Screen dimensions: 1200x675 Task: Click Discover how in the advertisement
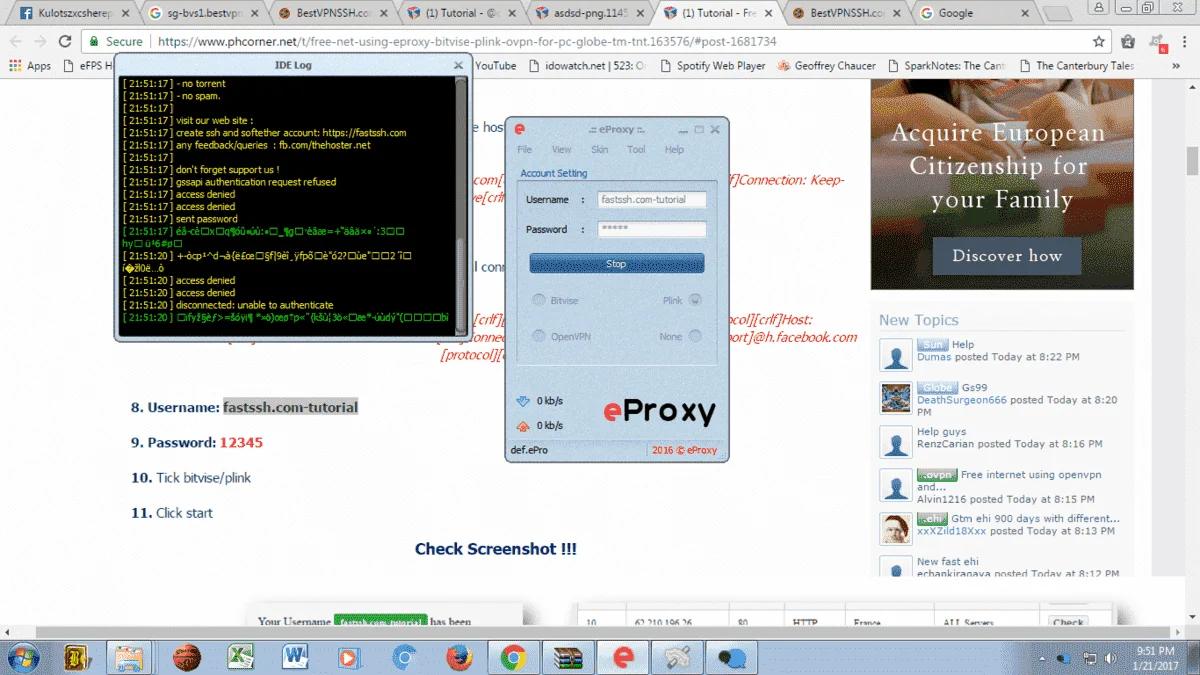click(x=1007, y=256)
